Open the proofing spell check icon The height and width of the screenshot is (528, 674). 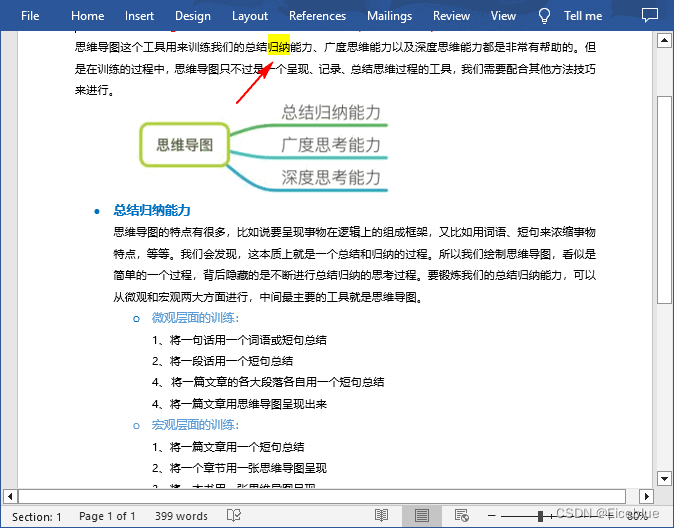tap(234, 516)
